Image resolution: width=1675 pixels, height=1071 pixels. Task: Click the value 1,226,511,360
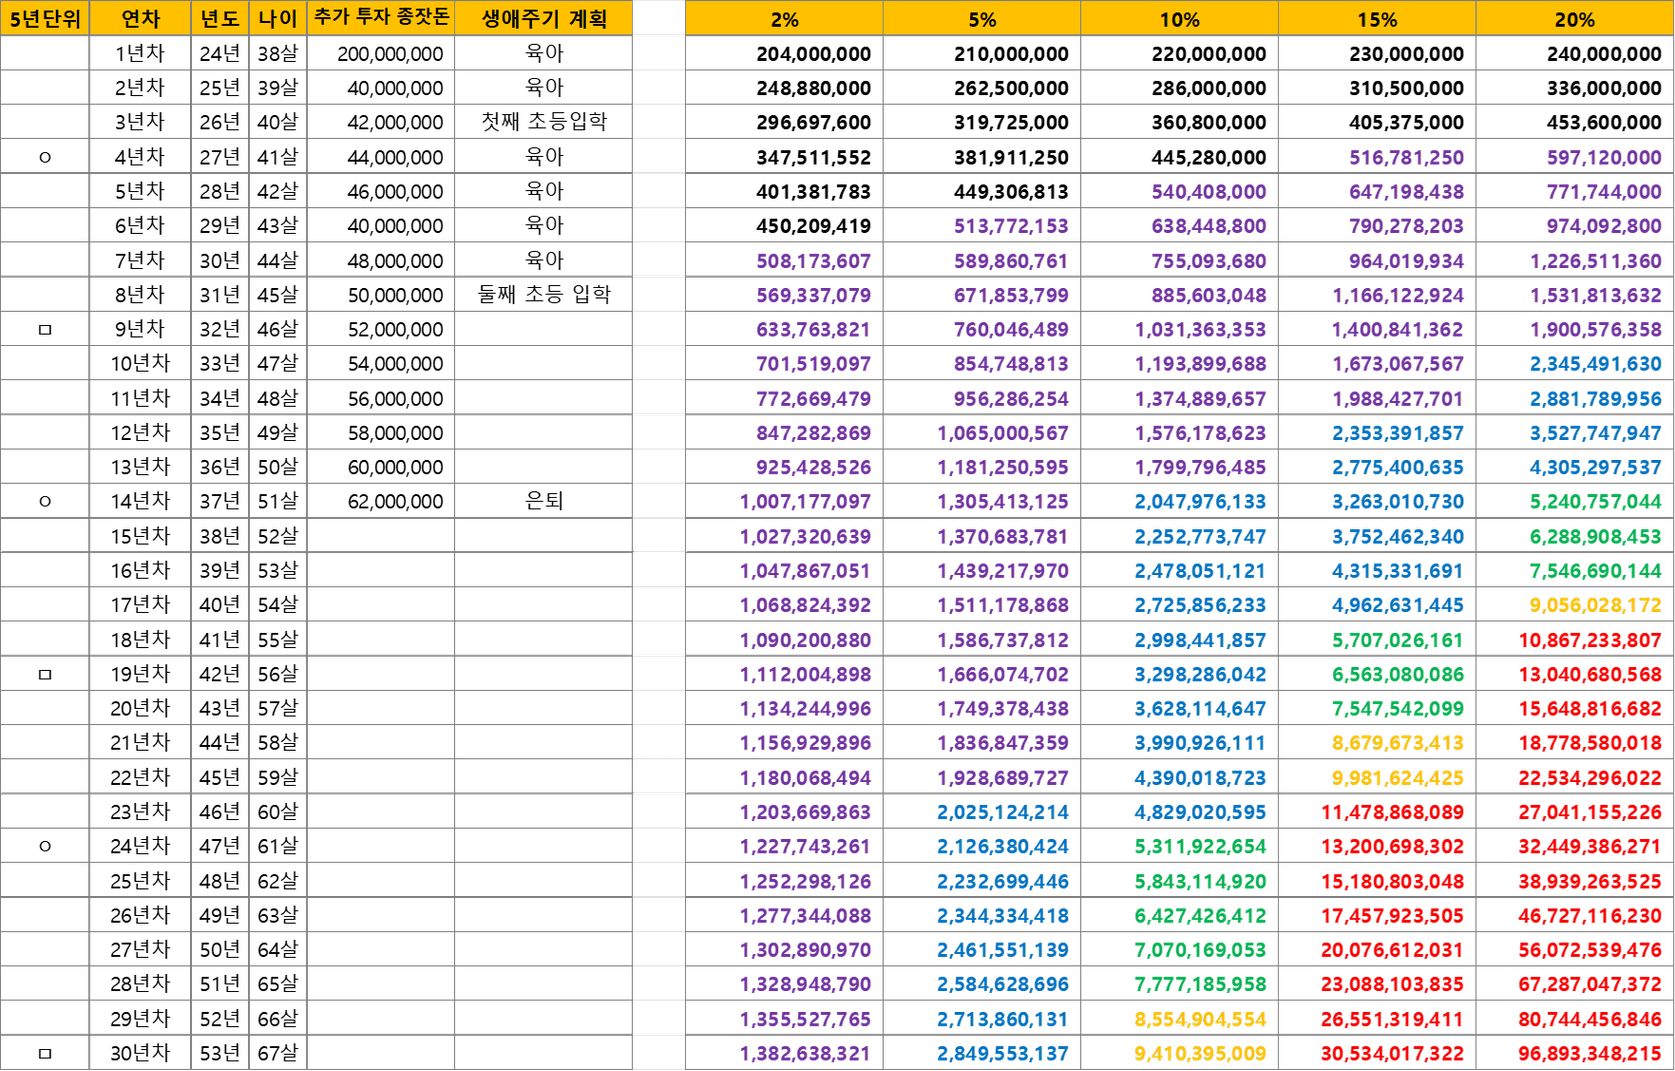[1595, 261]
